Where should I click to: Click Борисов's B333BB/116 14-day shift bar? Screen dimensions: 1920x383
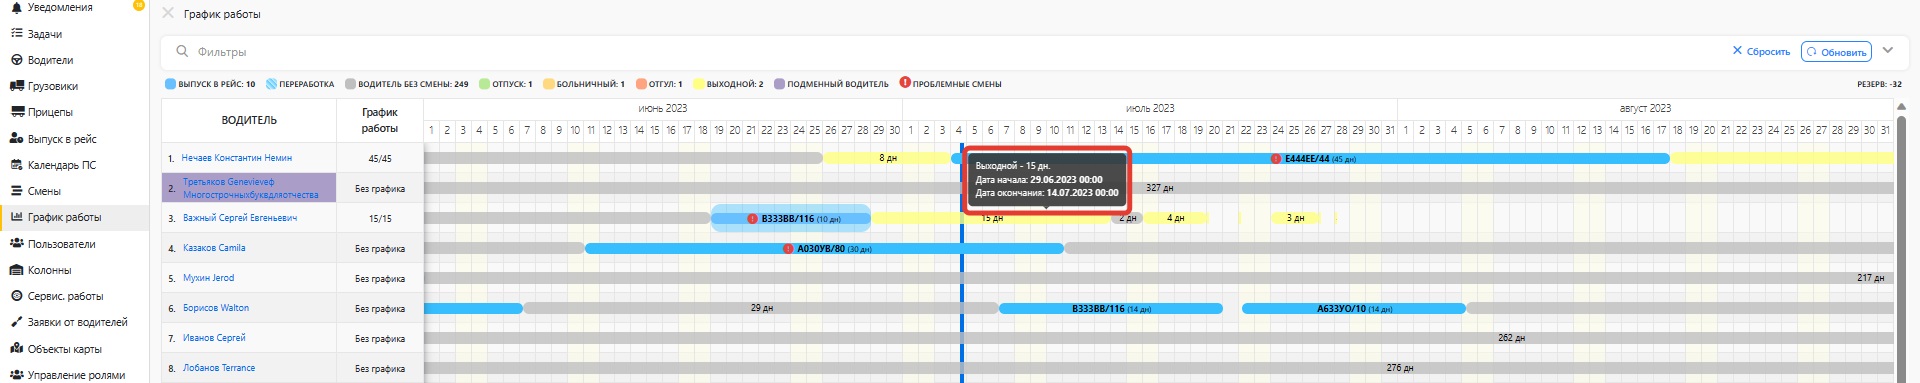tap(1111, 309)
